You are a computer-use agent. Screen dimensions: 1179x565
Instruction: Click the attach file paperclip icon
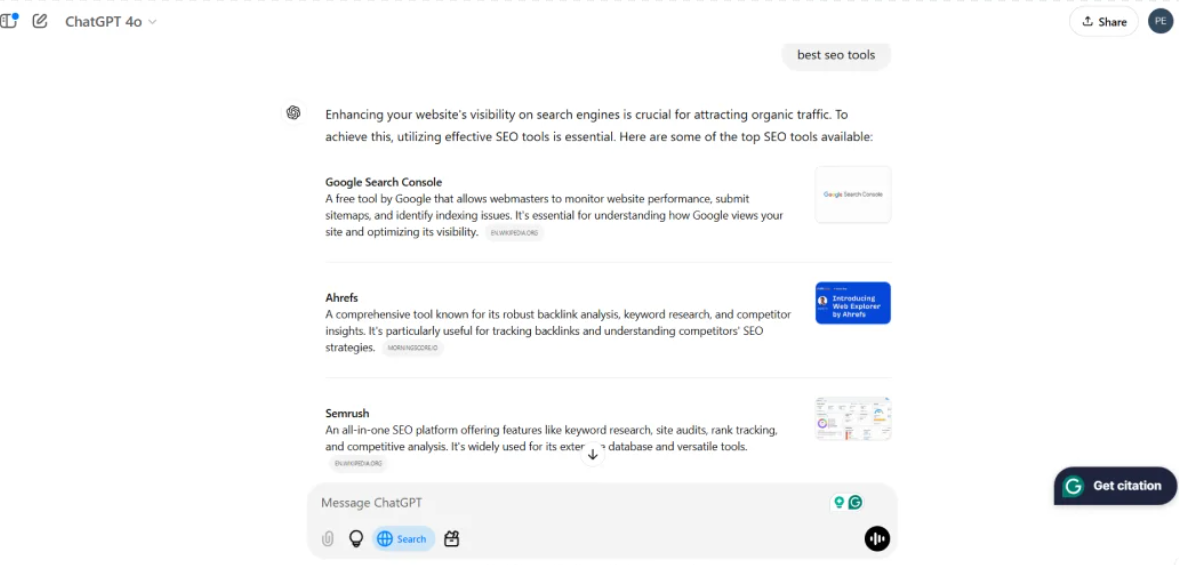click(327, 539)
